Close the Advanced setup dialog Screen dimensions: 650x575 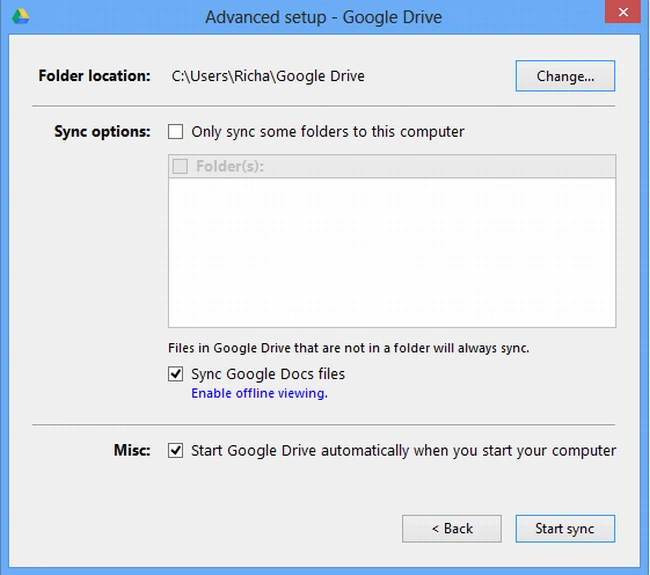coord(623,12)
